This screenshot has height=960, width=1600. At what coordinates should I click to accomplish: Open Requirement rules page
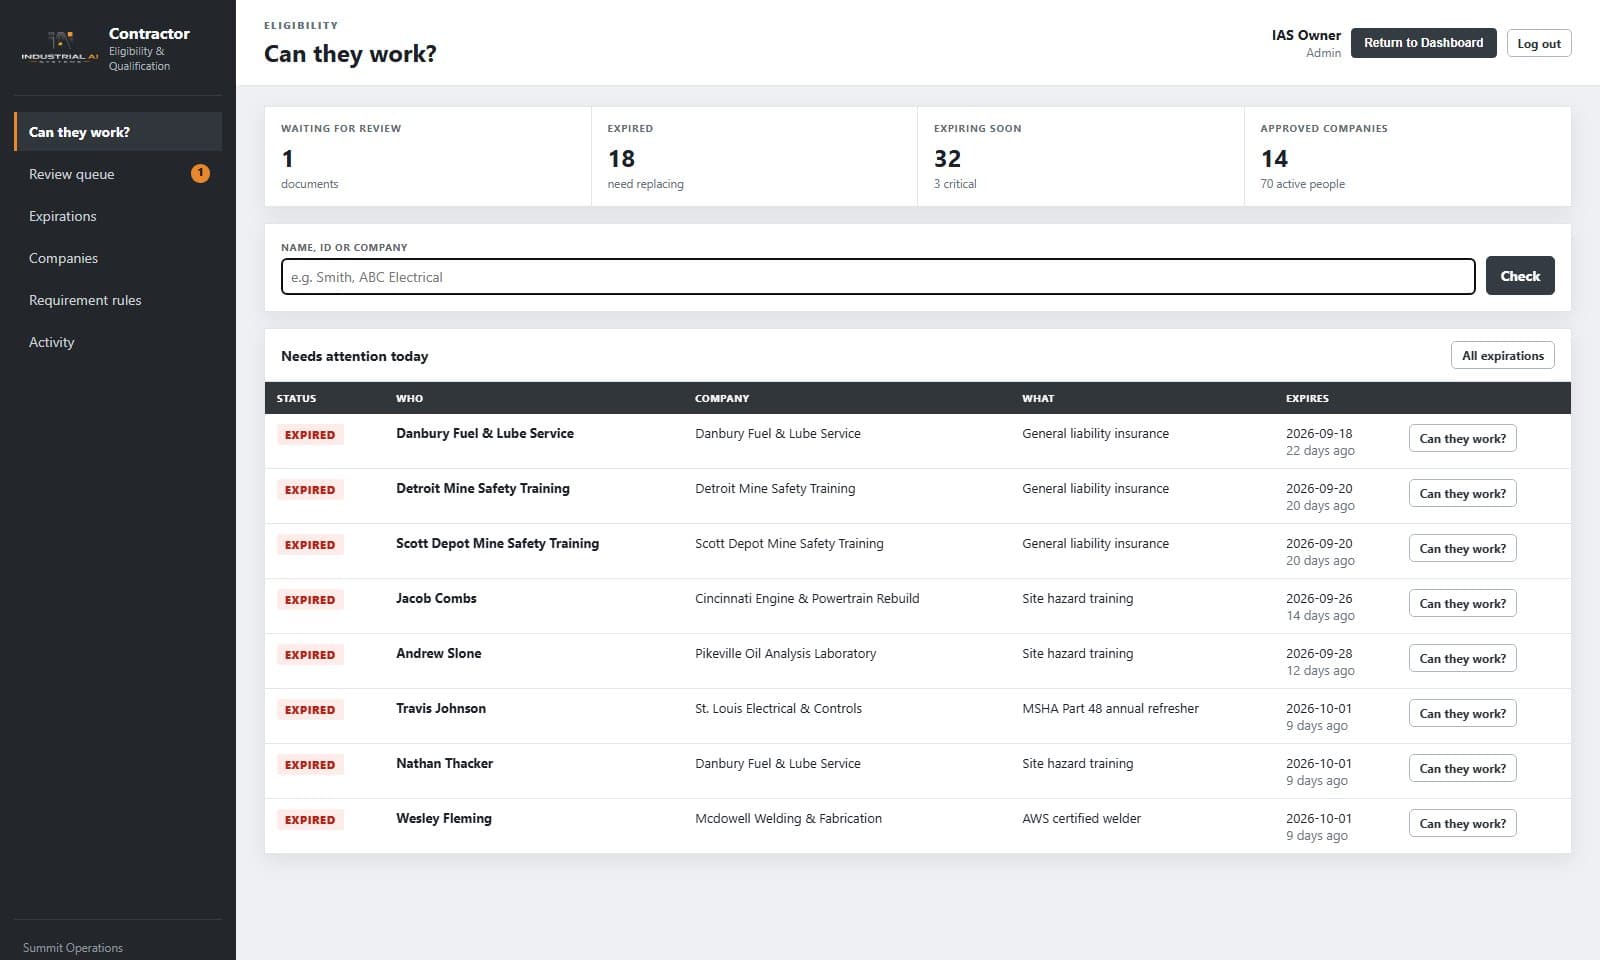click(118, 300)
